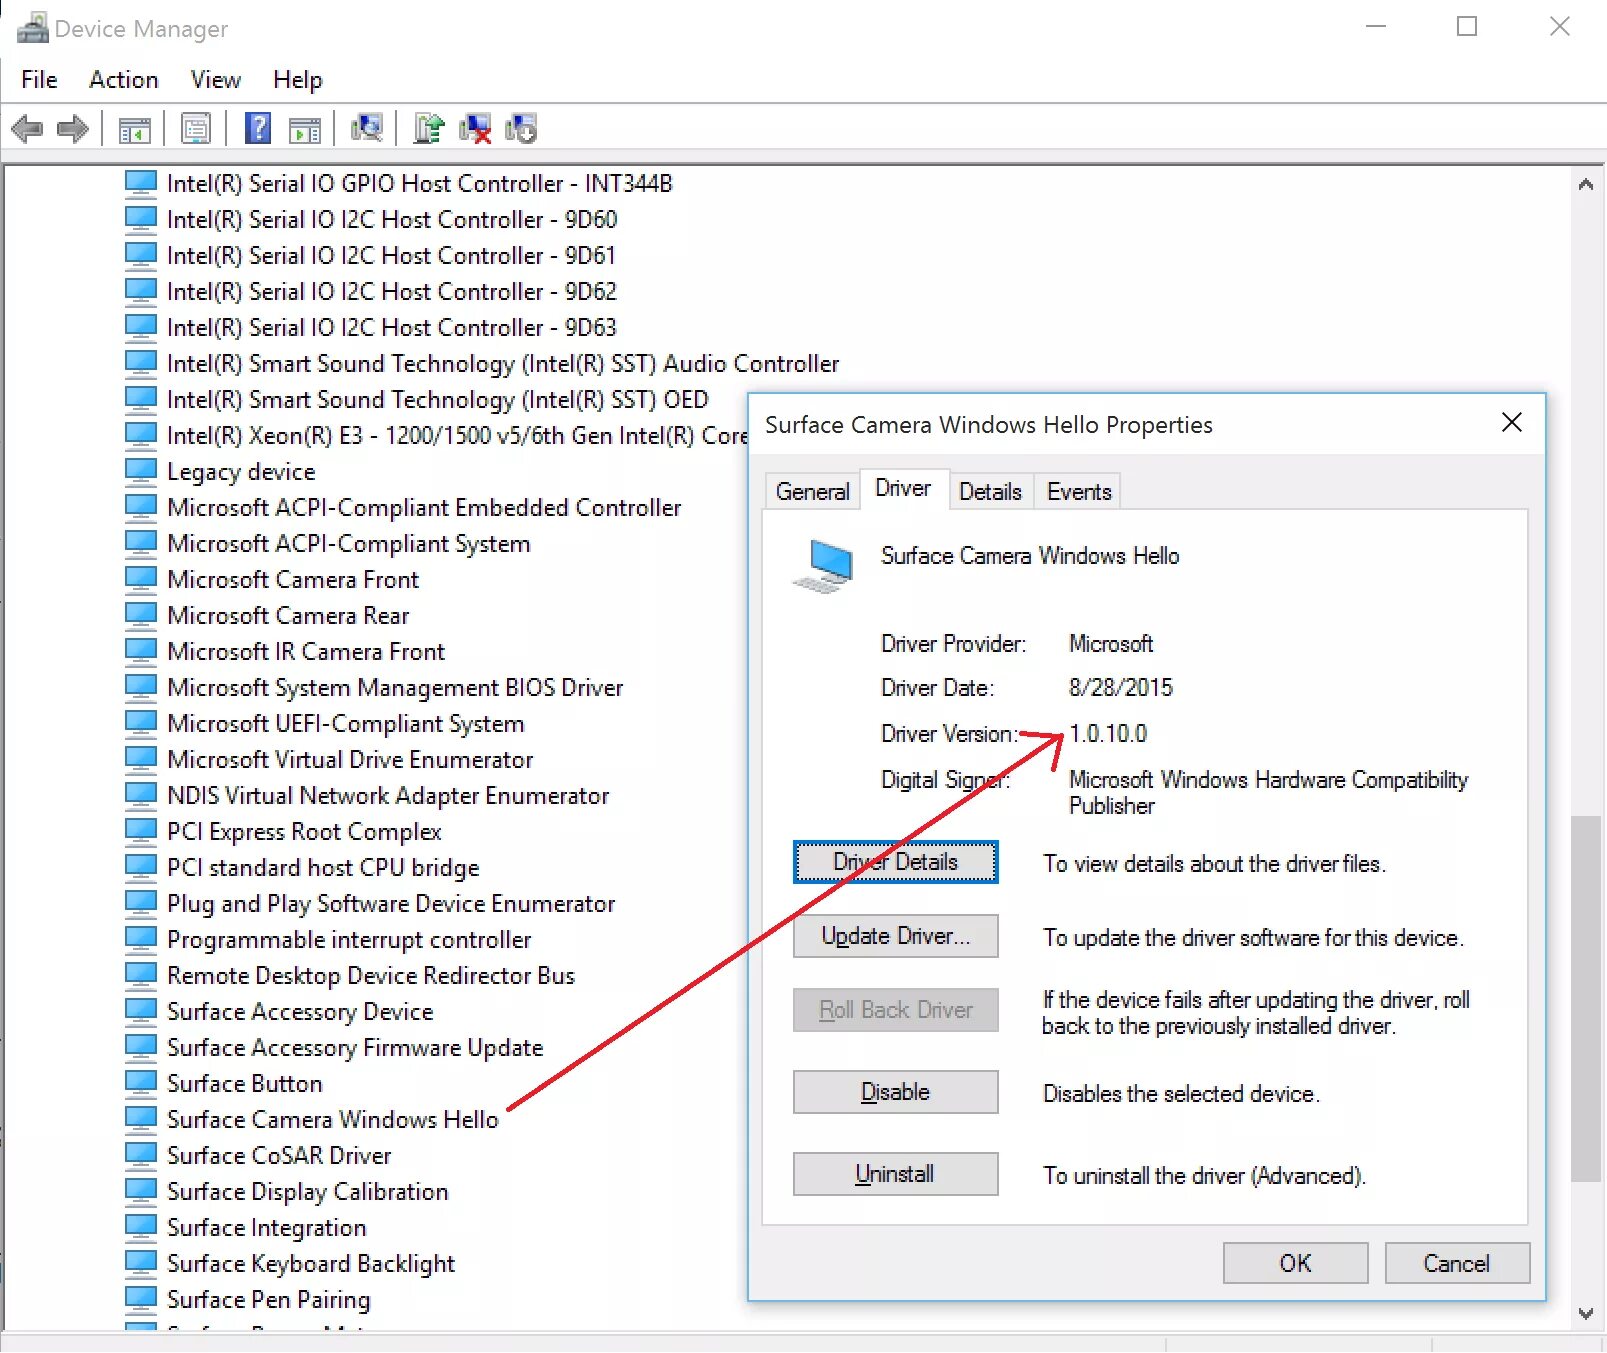Click the Uninstall device icon with red X
1607x1353 pixels.
[x=475, y=129]
